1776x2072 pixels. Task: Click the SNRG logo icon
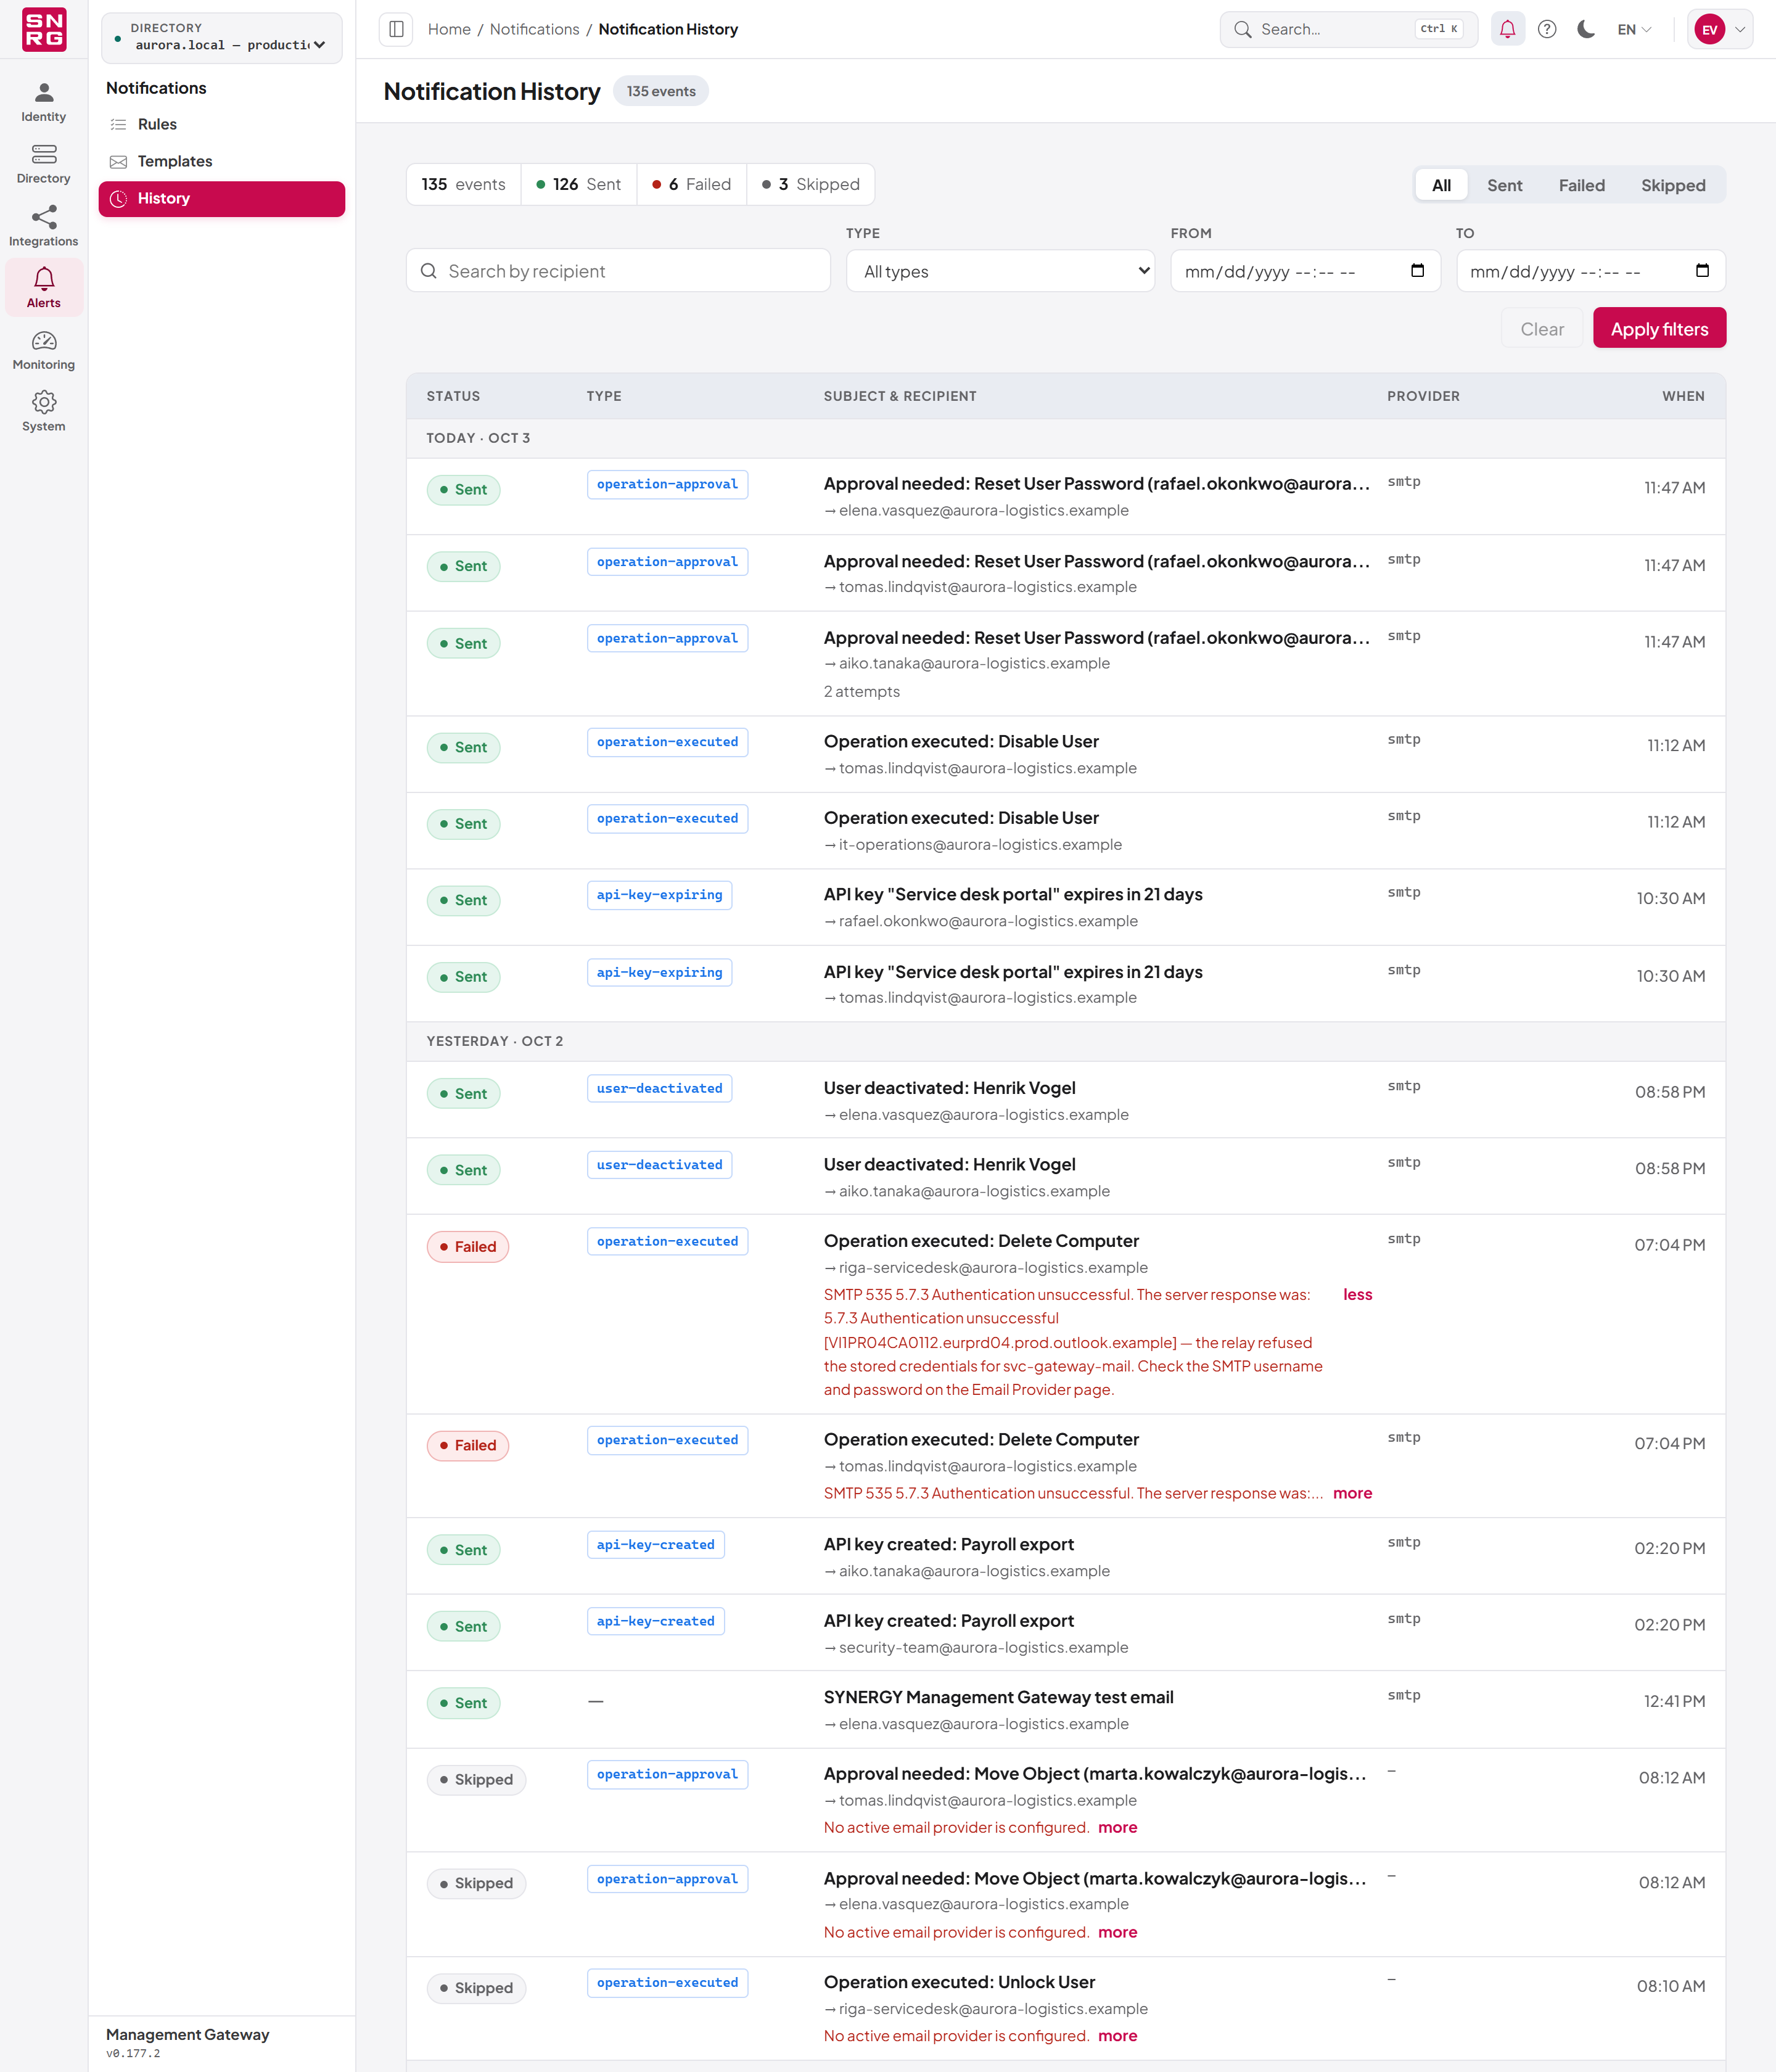click(x=44, y=29)
